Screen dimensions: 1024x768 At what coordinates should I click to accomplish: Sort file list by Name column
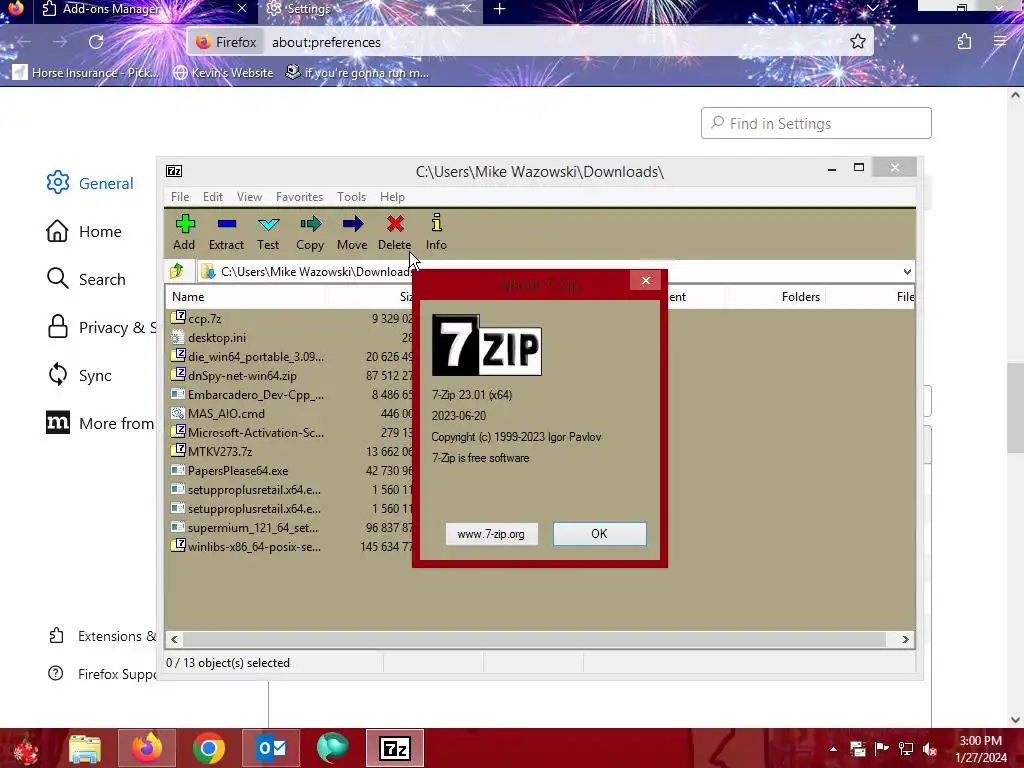coord(245,296)
